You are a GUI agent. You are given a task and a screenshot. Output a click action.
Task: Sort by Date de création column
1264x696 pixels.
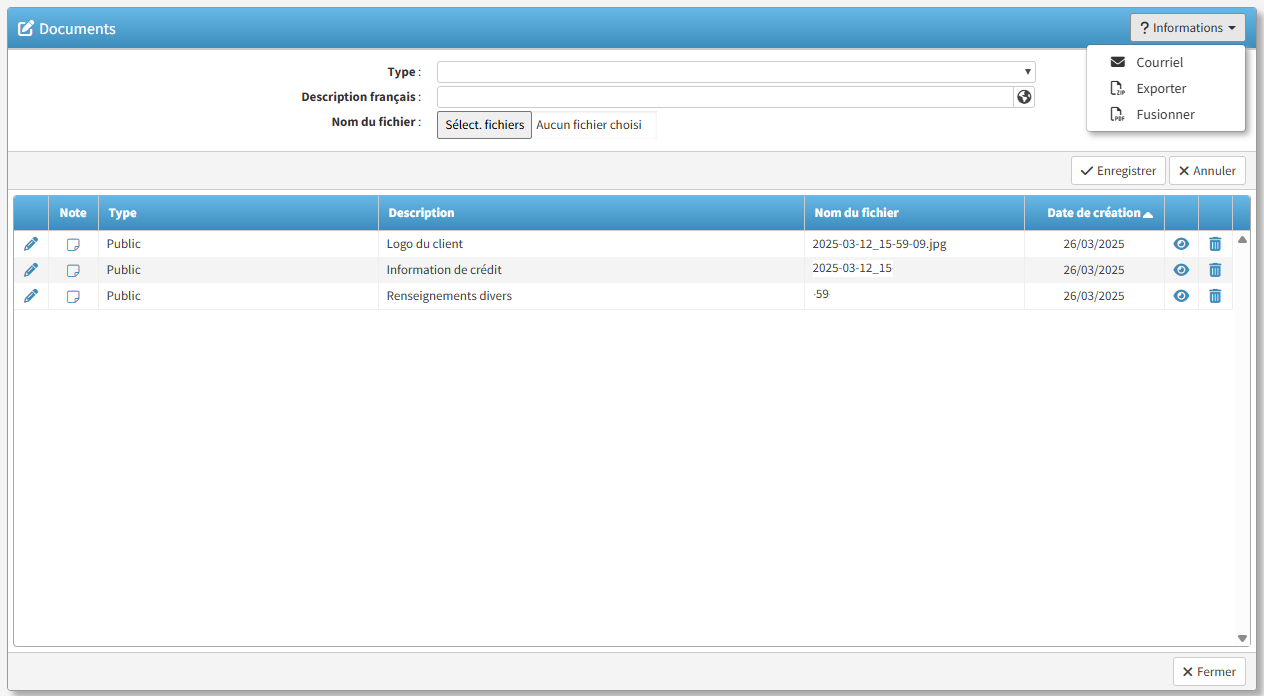pos(1094,213)
